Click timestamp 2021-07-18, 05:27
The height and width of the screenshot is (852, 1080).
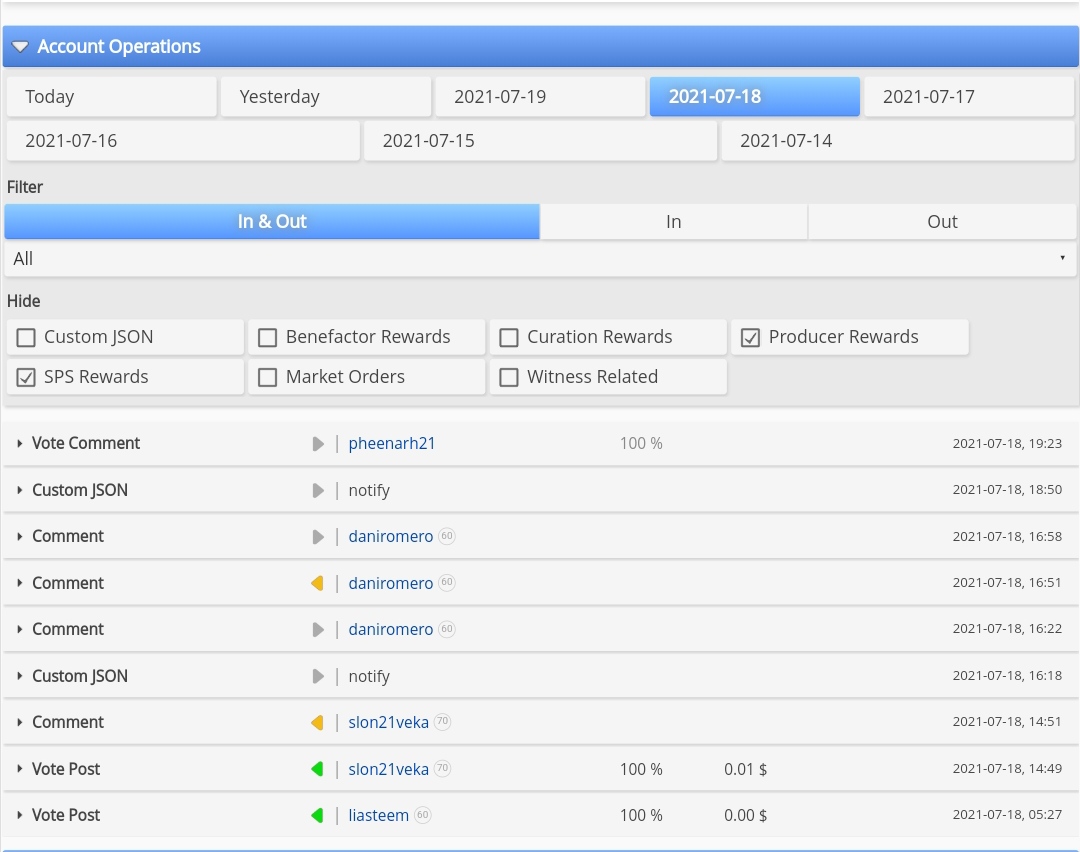1007,815
